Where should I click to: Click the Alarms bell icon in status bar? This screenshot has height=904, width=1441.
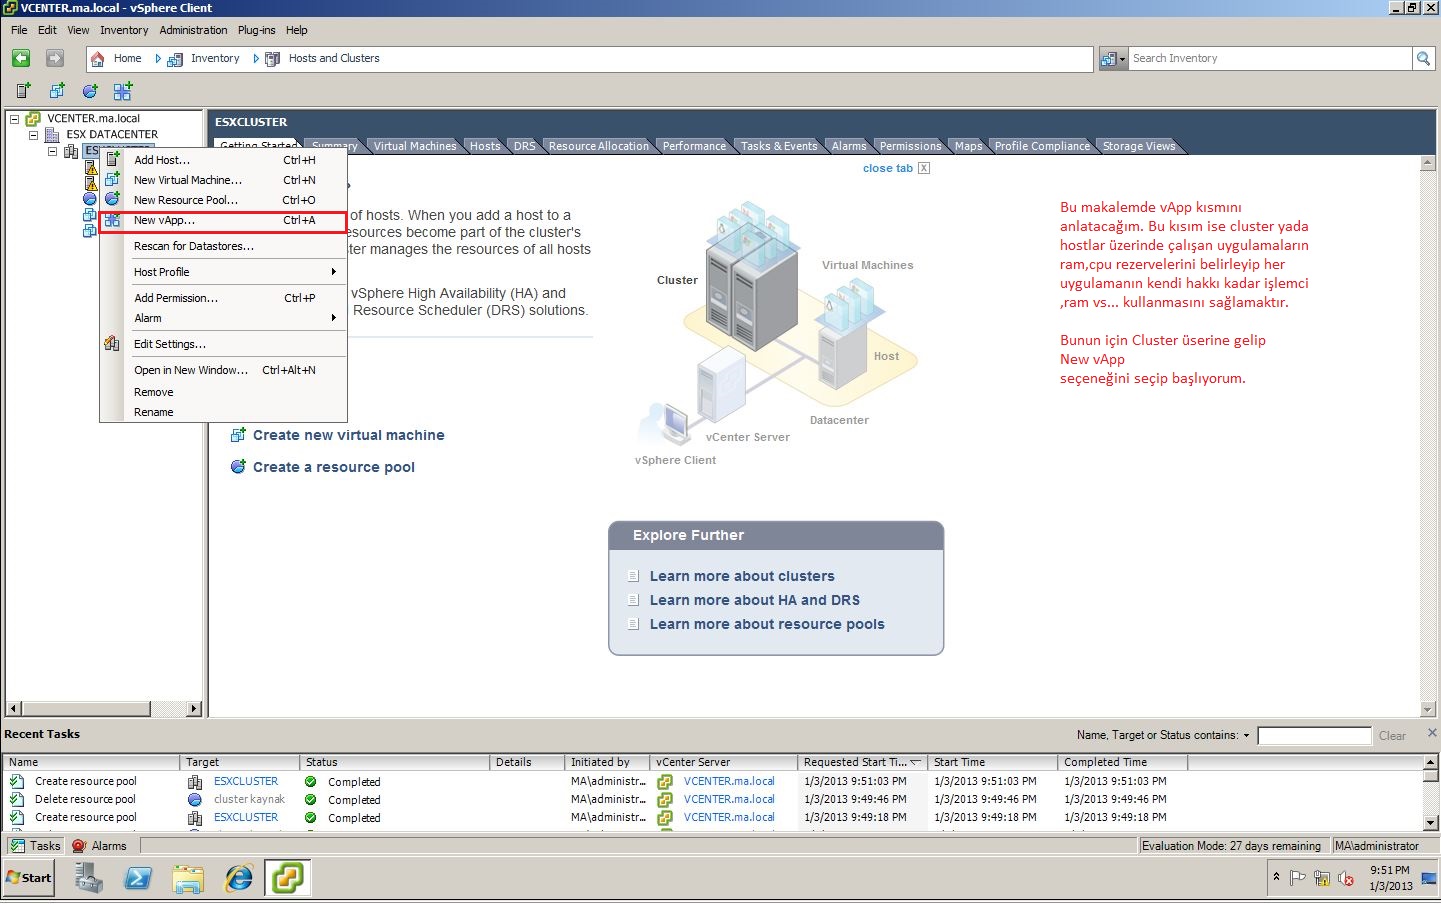coord(79,846)
